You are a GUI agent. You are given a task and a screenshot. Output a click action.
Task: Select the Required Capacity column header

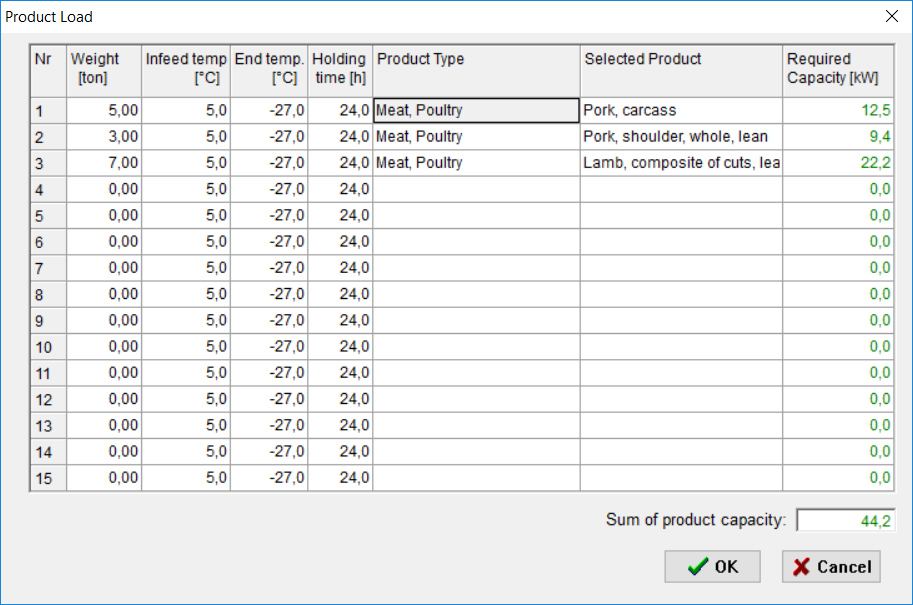pyautogui.click(x=838, y=71)
